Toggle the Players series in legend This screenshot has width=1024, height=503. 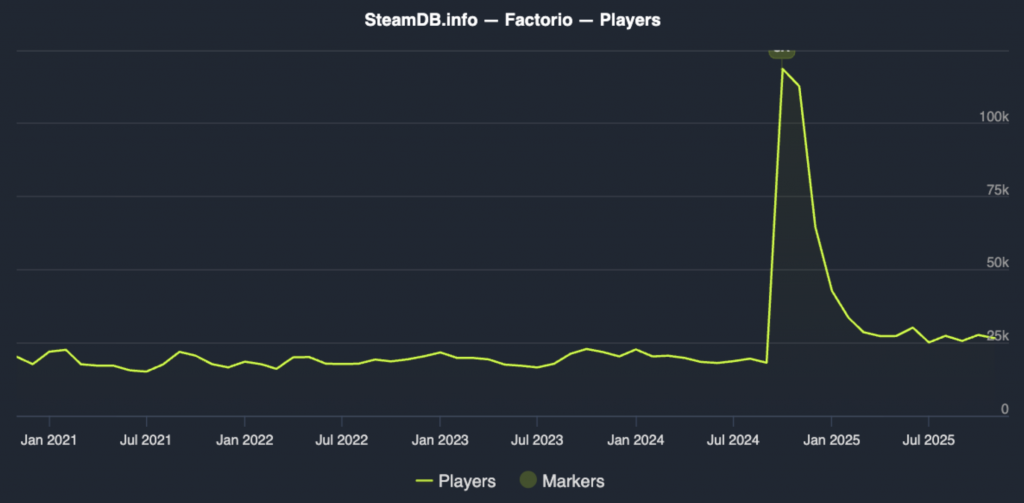[x=466, y=481]
